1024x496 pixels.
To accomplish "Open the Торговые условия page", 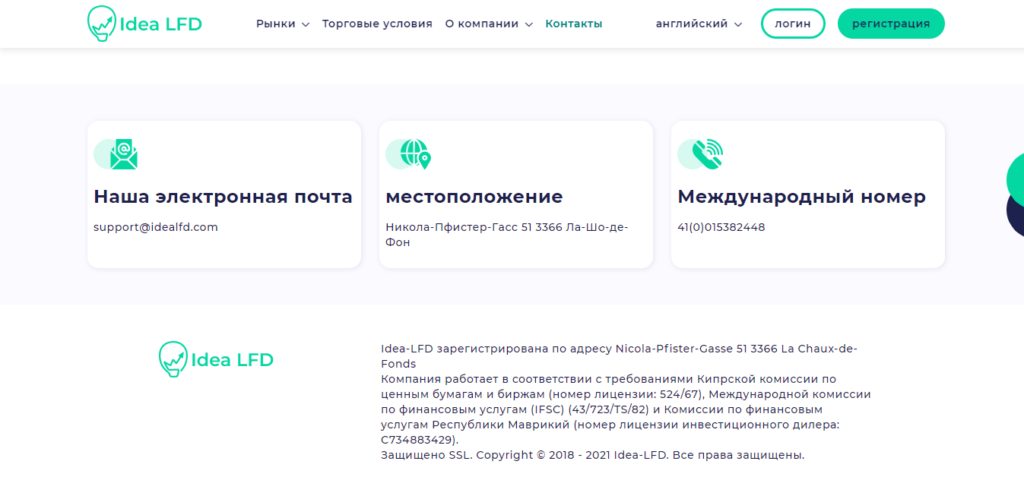I will tap(377, 24).
